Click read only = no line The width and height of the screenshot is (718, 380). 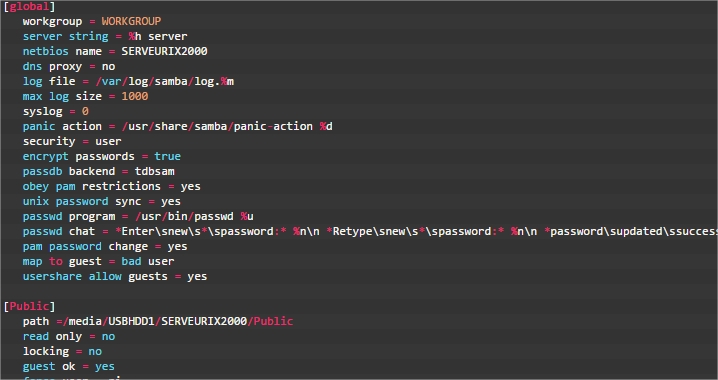tap(69, 337)
